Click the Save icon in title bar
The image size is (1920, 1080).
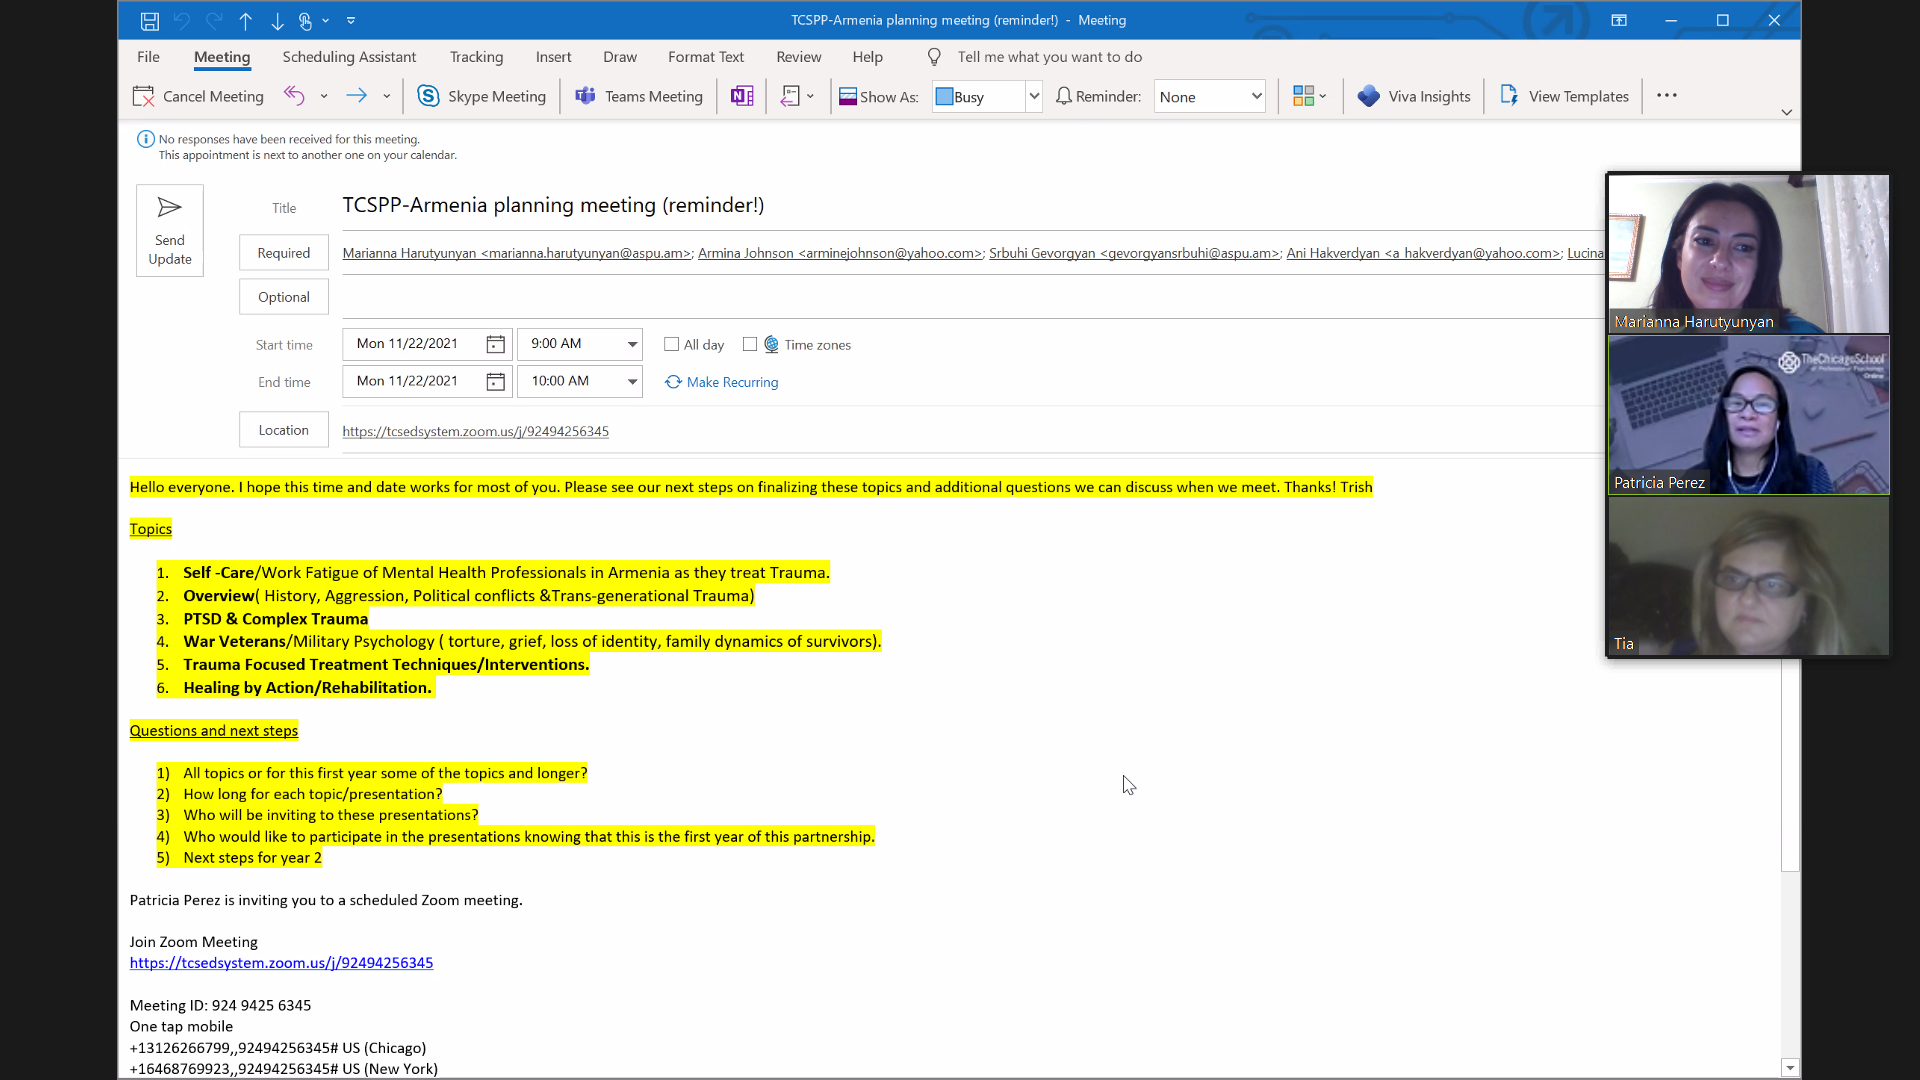pyautogui.click(x=149, y=20)
